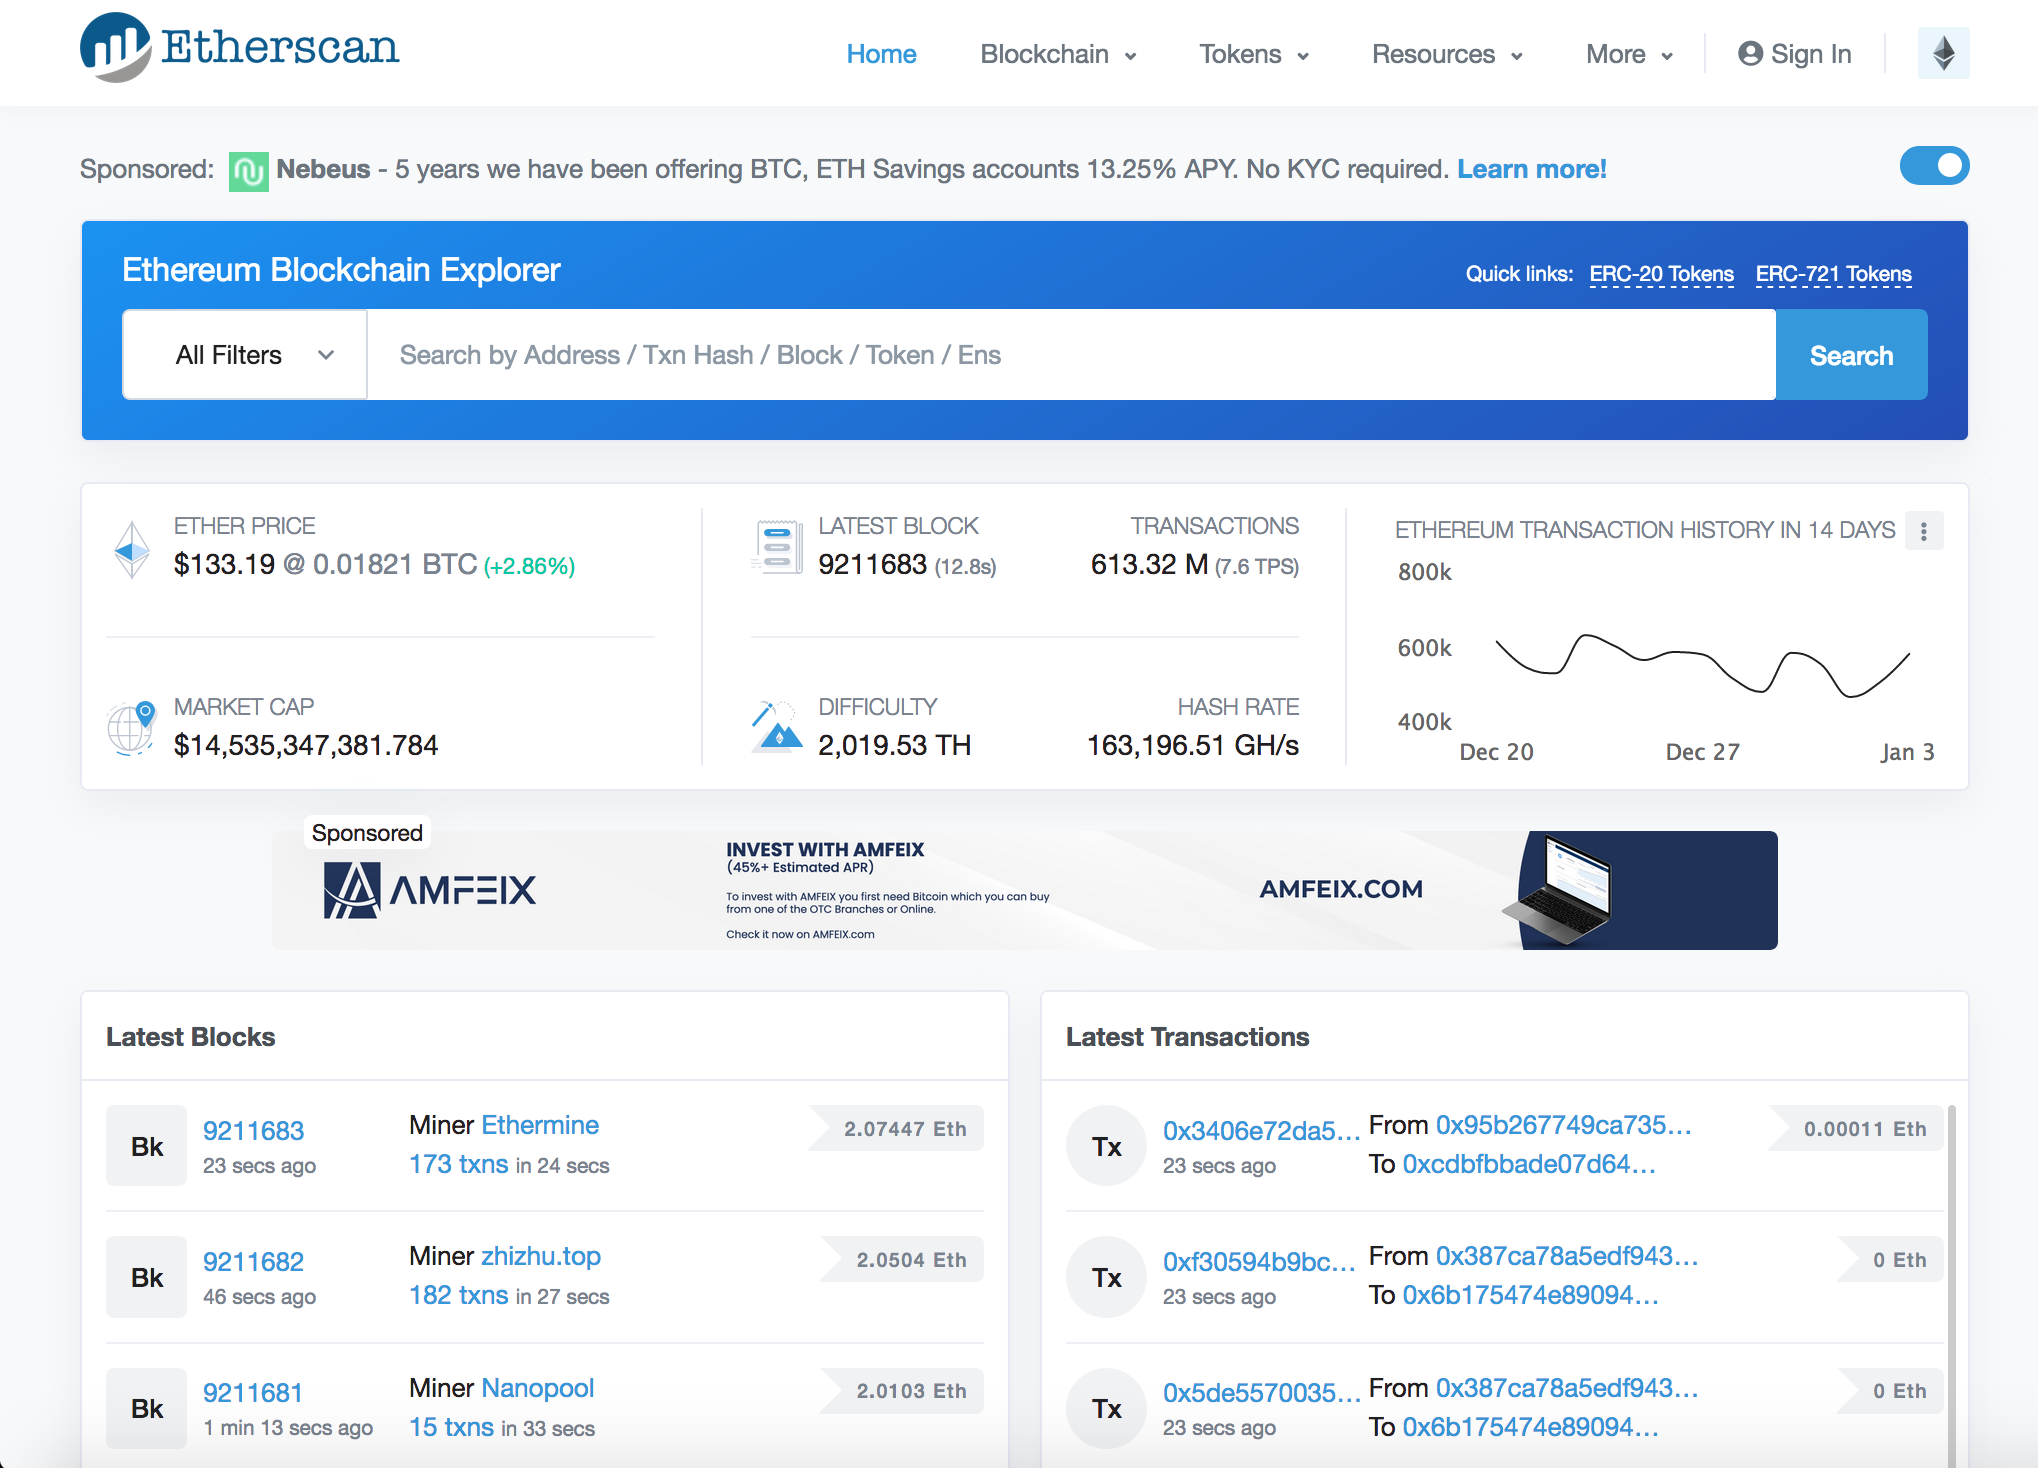Click the Etherscan logo icon

[115, 47]
